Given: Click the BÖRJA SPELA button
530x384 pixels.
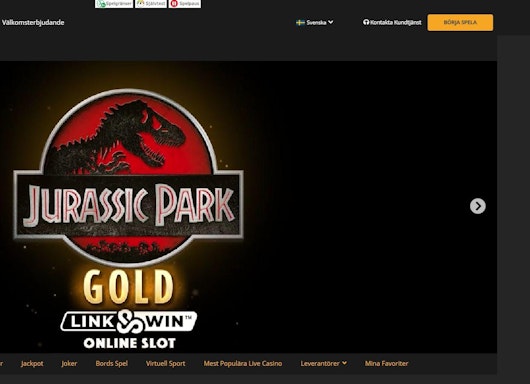Looking at the screenshot, I should [x=460, y=23].
